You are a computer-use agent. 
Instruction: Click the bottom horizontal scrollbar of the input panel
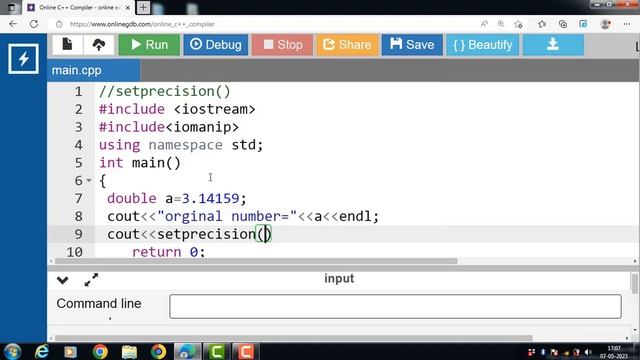click(x=293, y=338)
